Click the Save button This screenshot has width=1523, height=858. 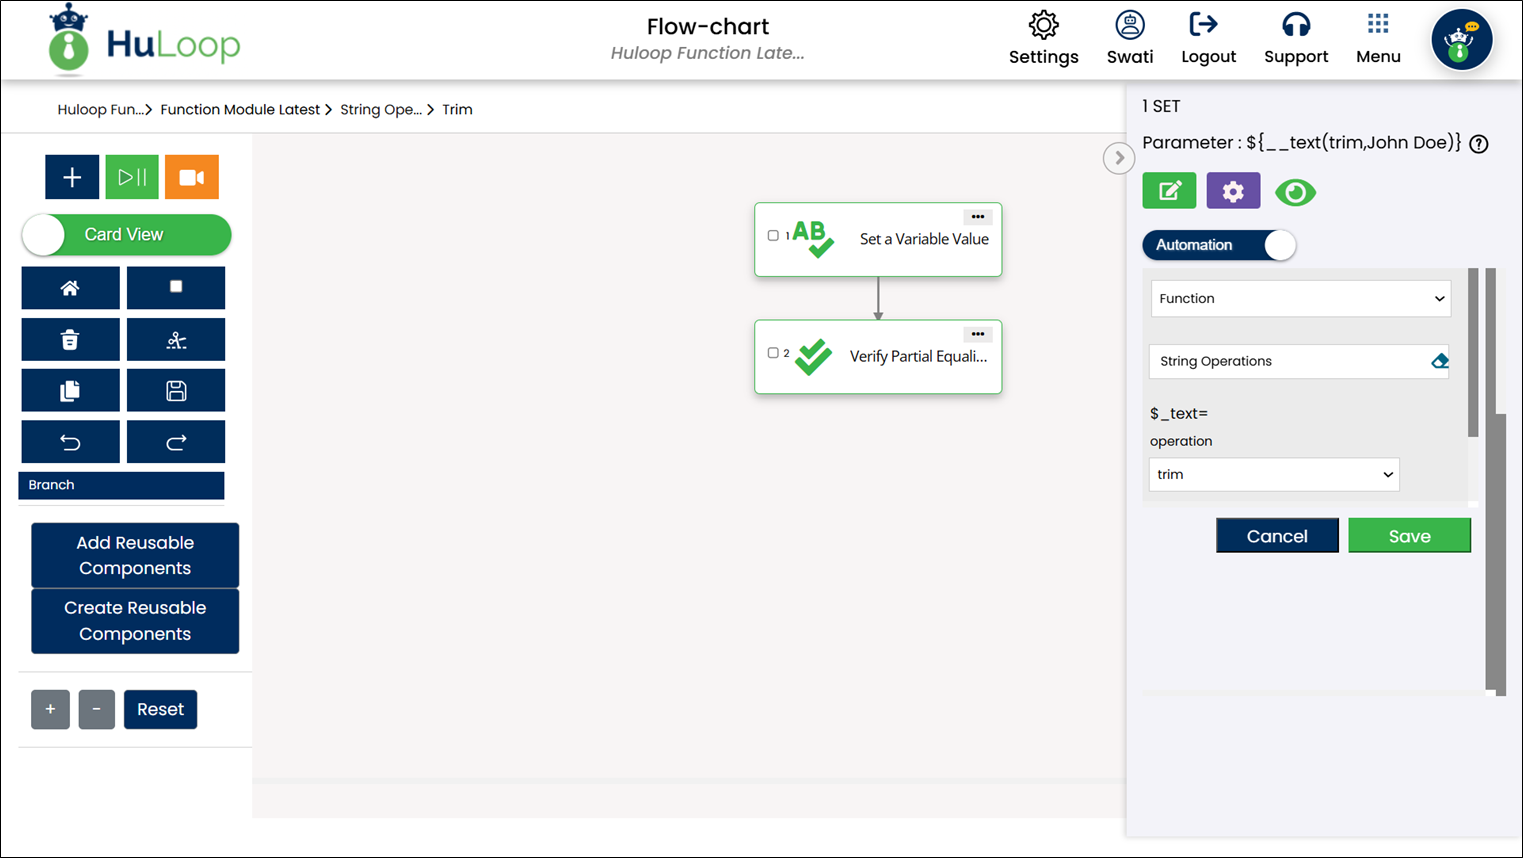pos(1409,536)
